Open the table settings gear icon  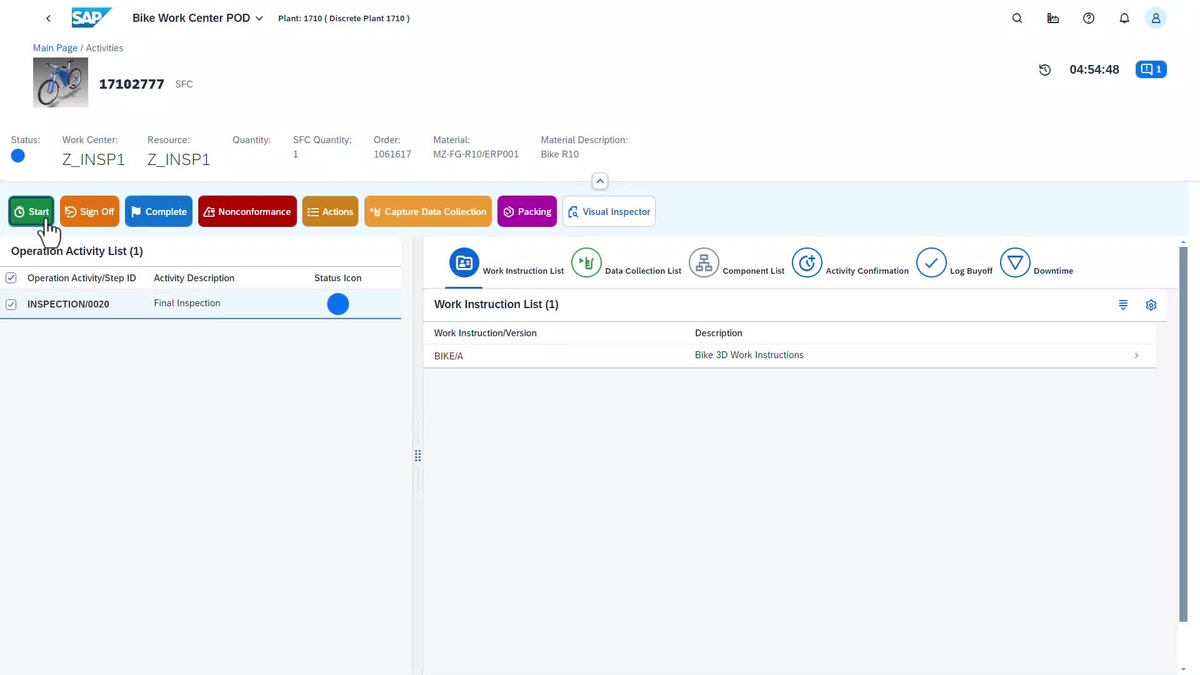(1151, 305)
